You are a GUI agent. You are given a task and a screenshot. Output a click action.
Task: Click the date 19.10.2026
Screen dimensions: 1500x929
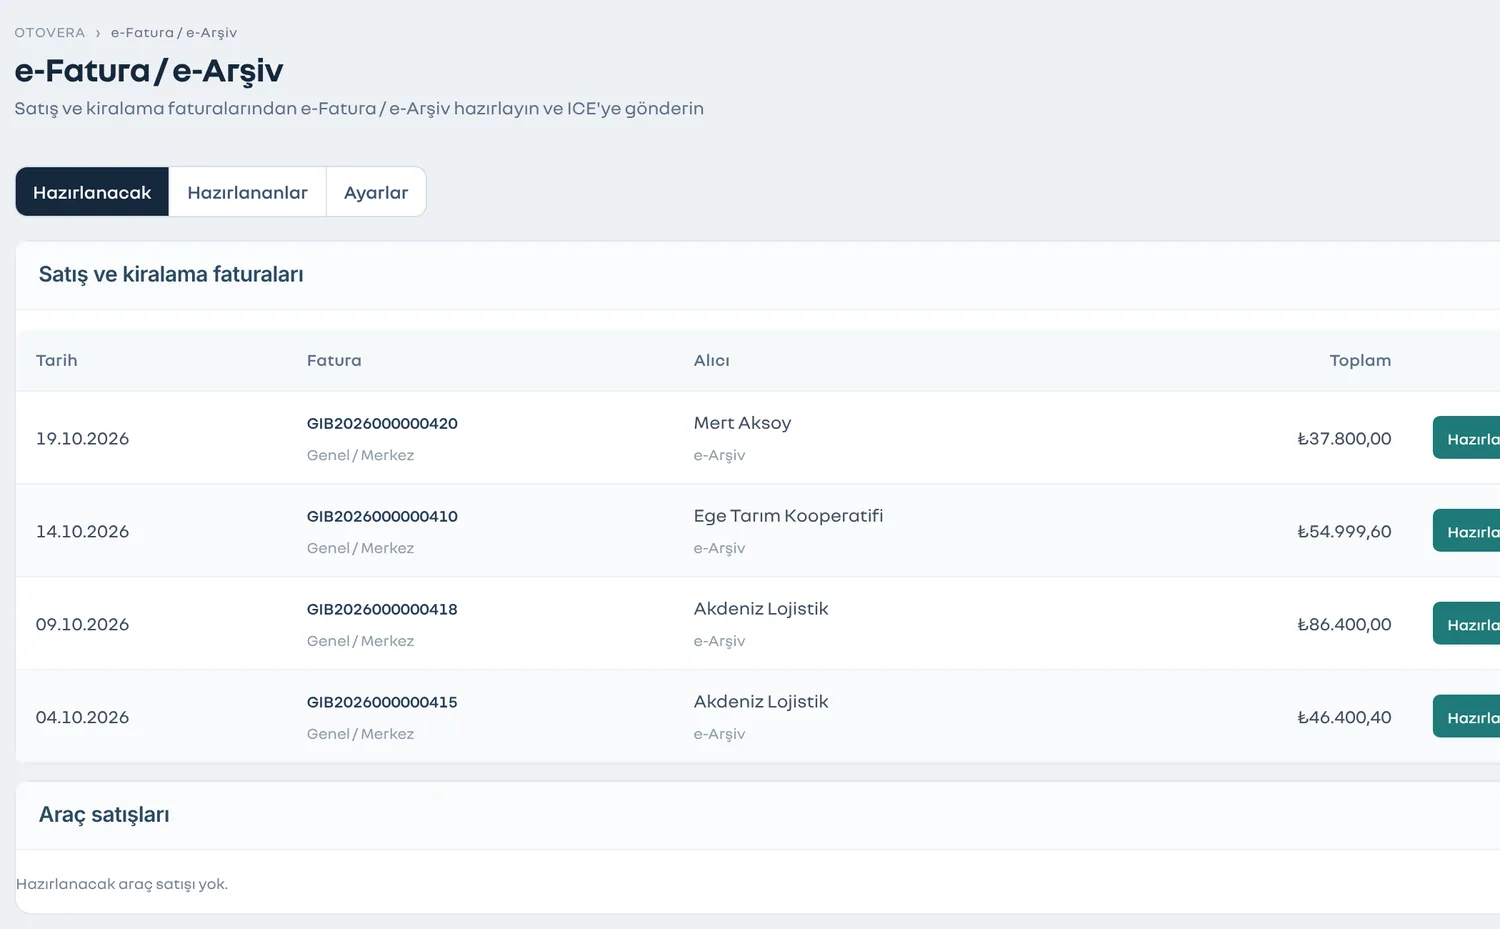(82, 438)
